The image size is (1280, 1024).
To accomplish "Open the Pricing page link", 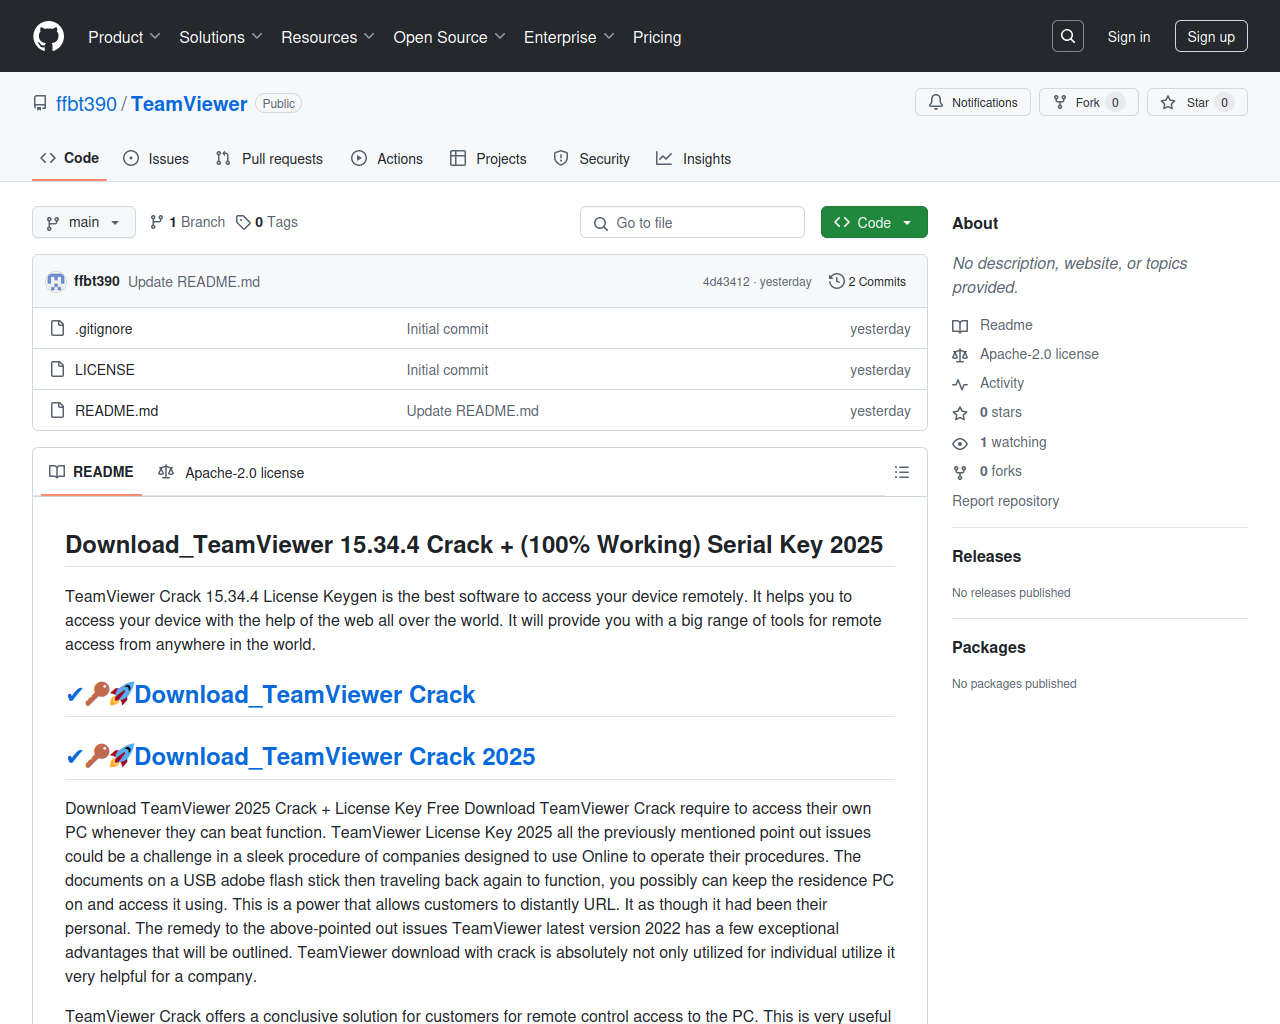I will pos(657,37).
